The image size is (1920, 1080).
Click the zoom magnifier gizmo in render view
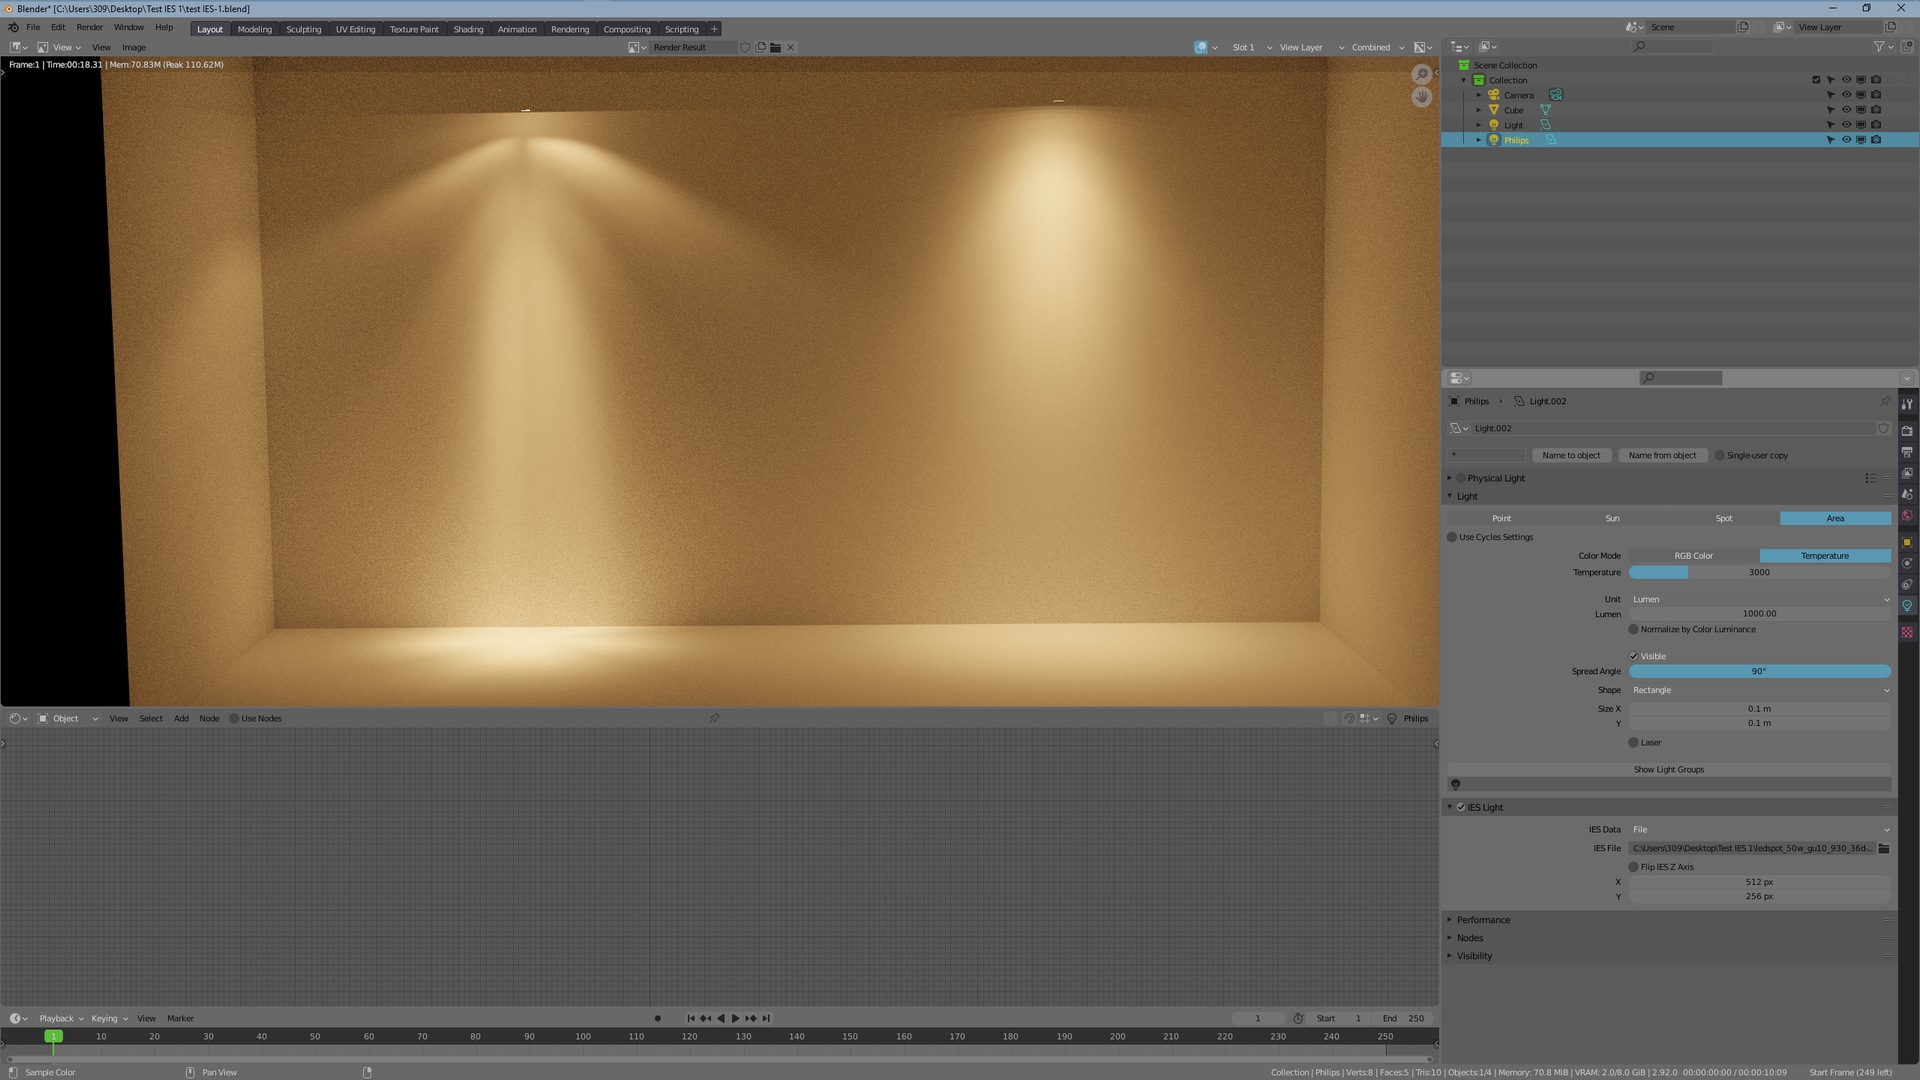coord(1421,75)
